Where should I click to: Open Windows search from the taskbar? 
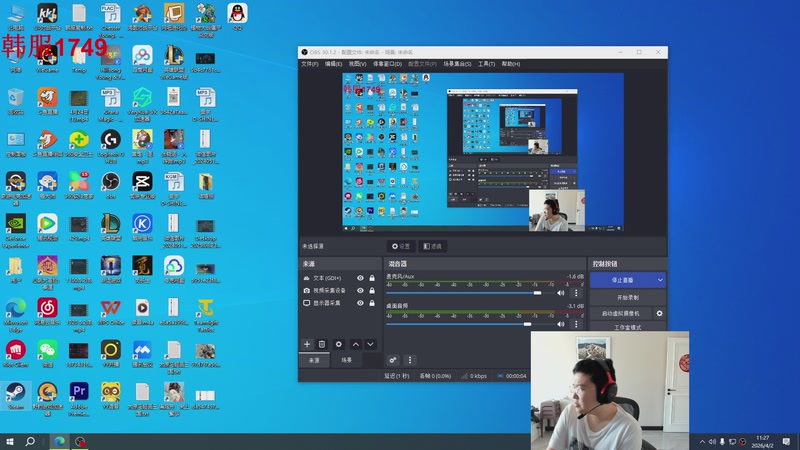[x=30, y=441]
